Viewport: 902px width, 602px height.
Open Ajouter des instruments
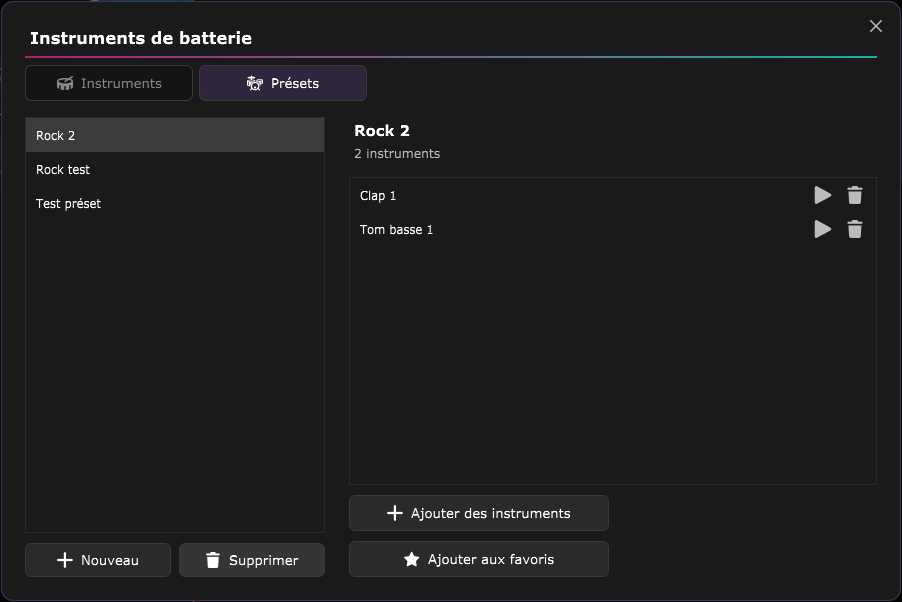[479, 513]
